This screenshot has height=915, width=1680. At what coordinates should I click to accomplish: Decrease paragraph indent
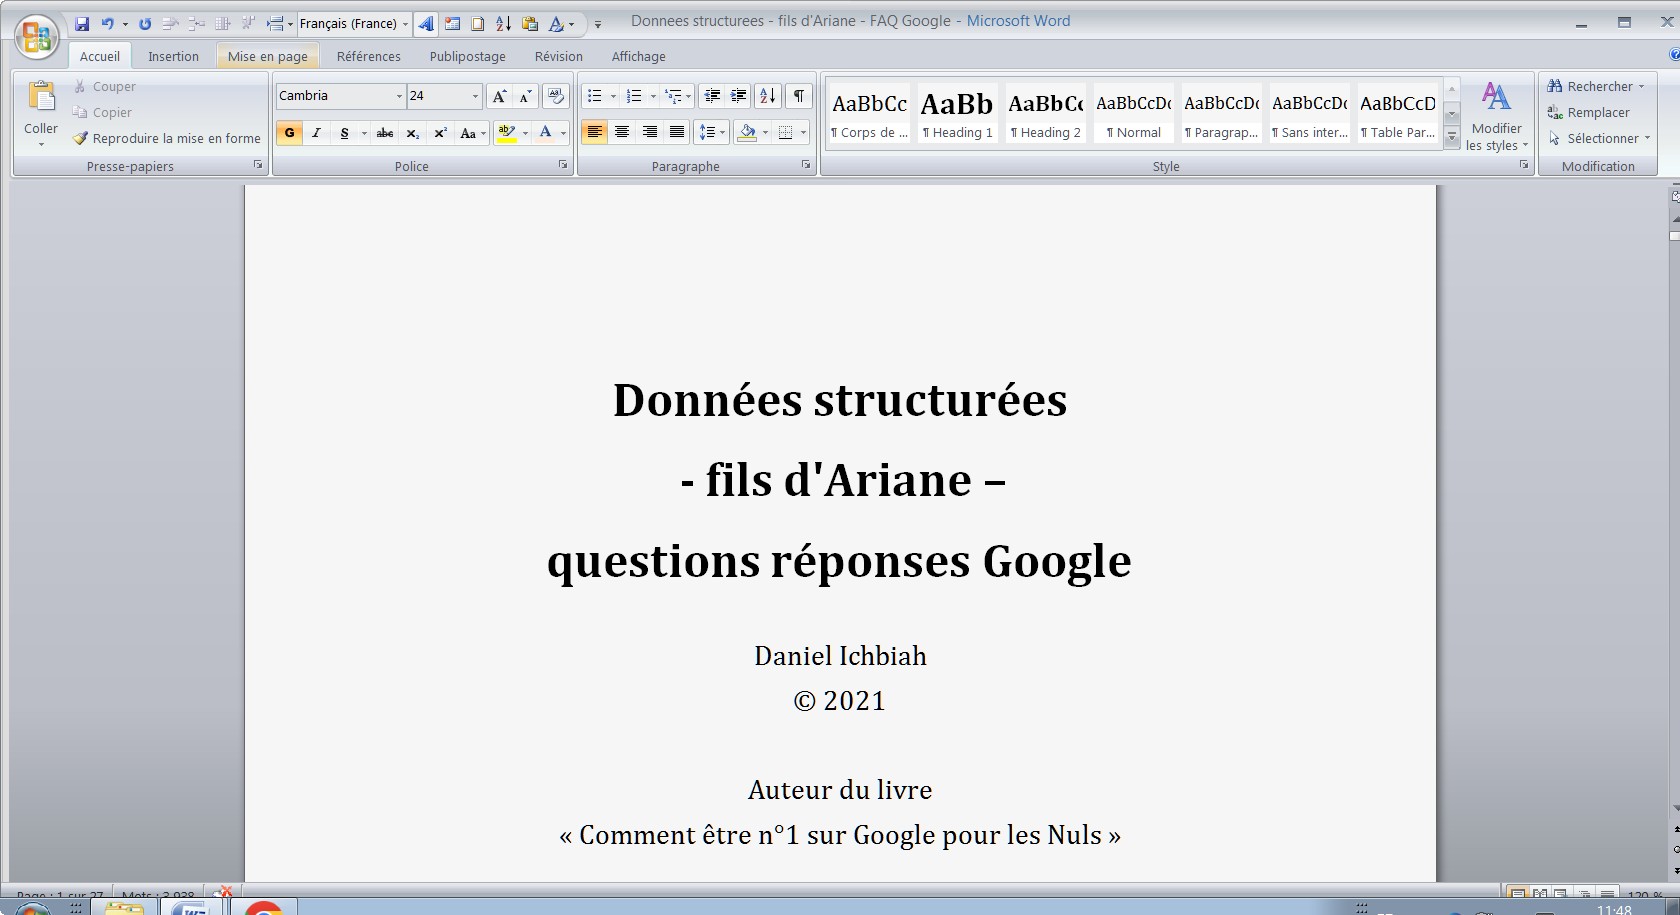(712, 96)
